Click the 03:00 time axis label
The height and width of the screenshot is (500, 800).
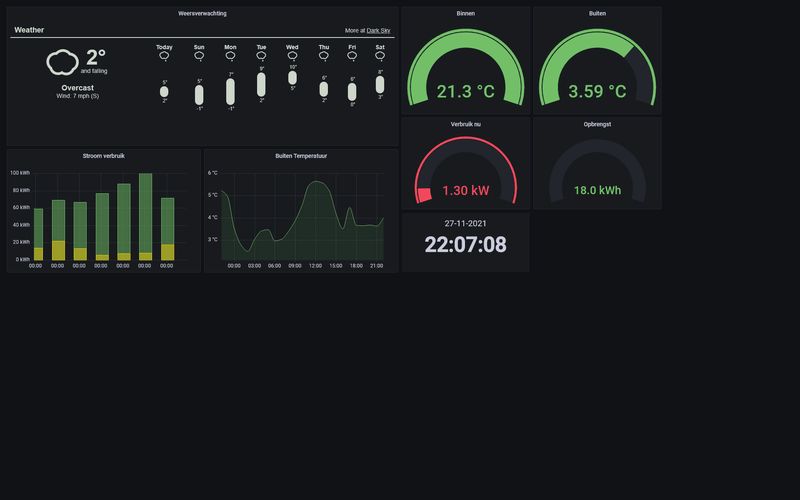pos(254,266)
